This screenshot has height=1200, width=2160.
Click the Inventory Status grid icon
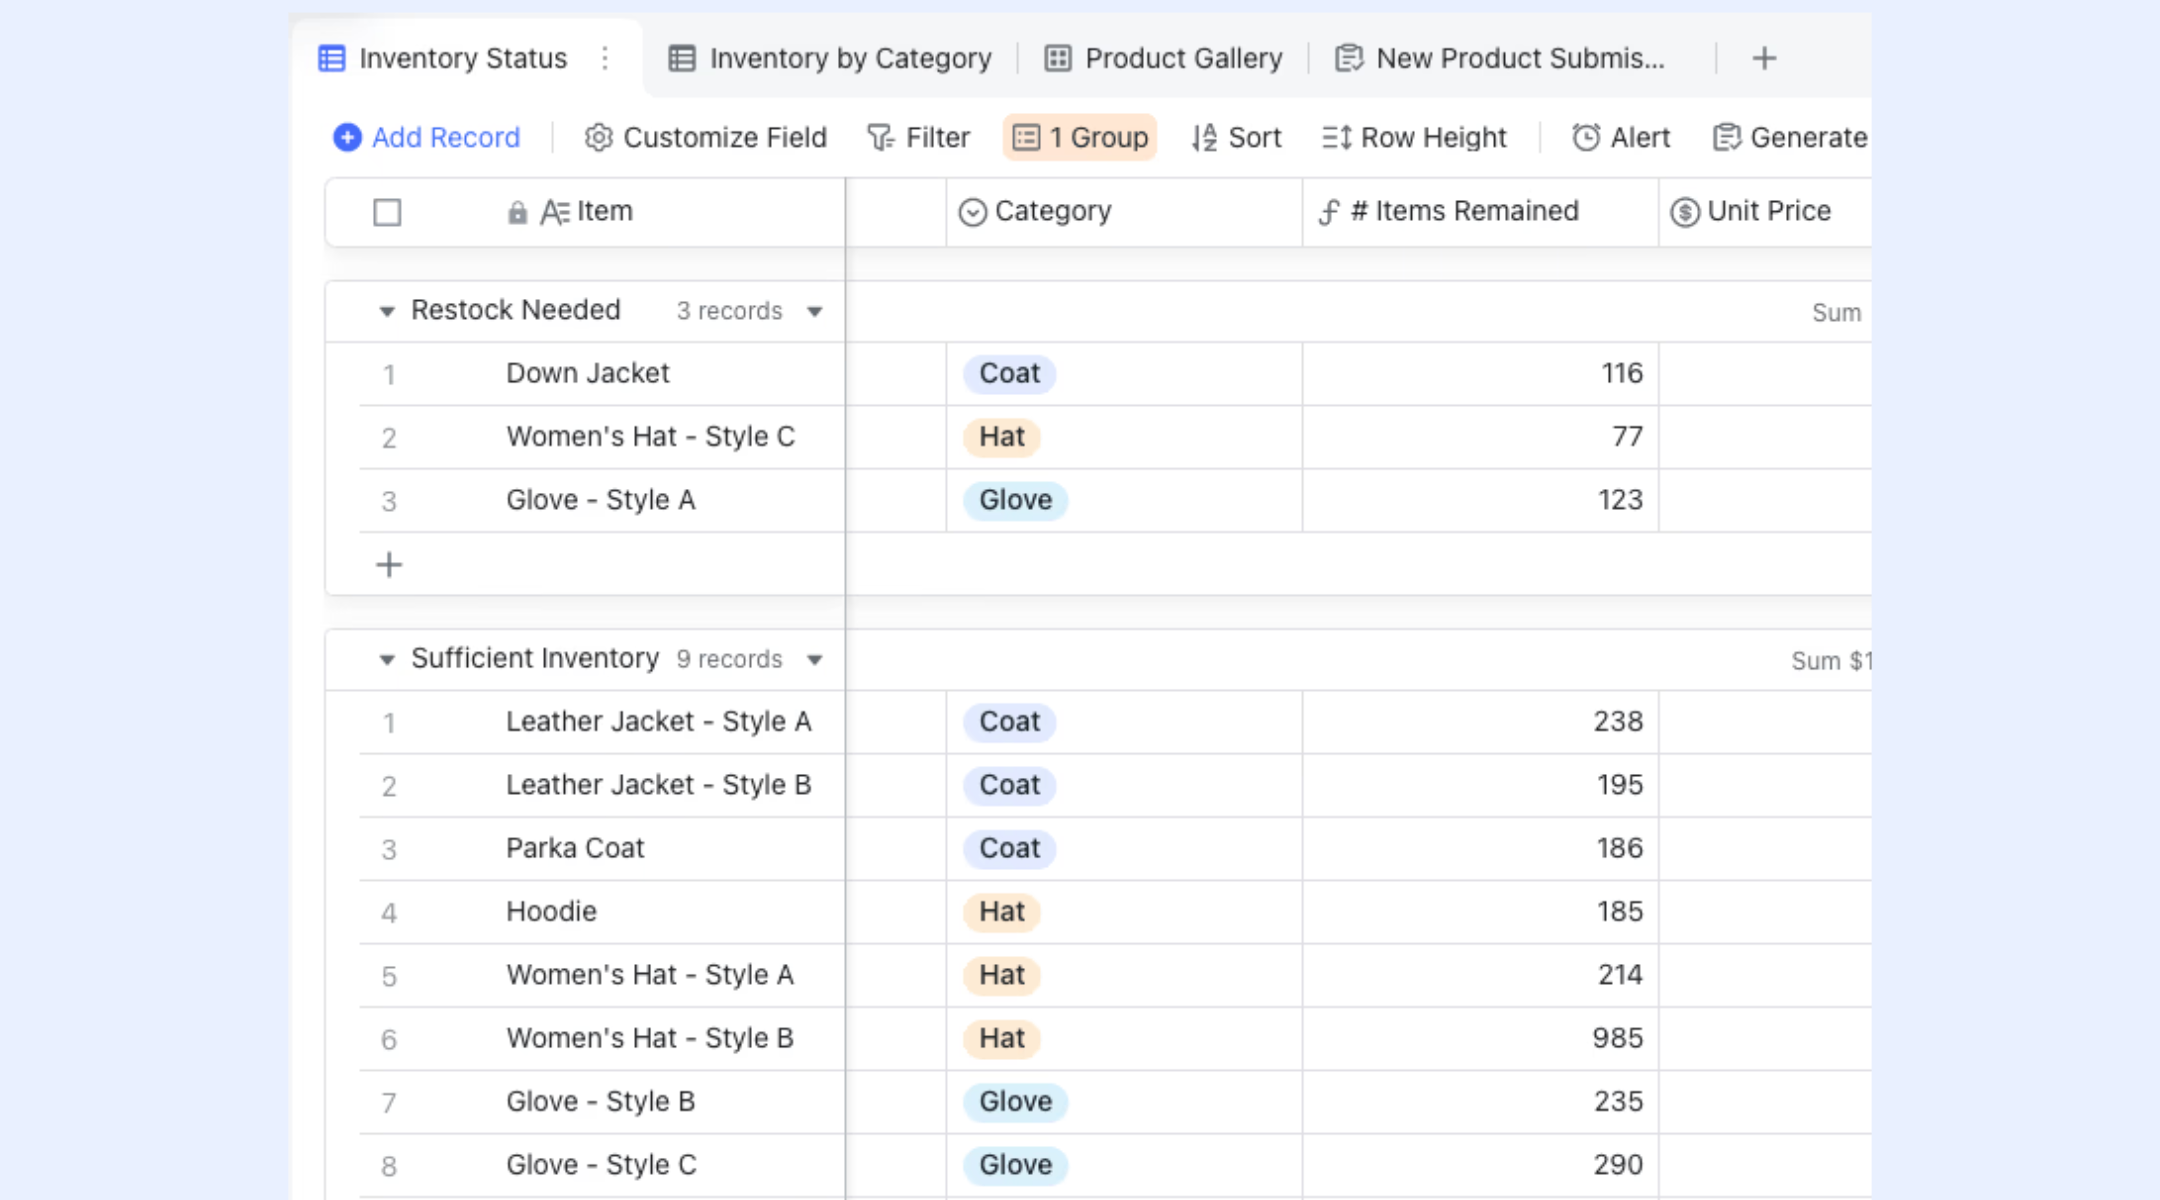332,58
